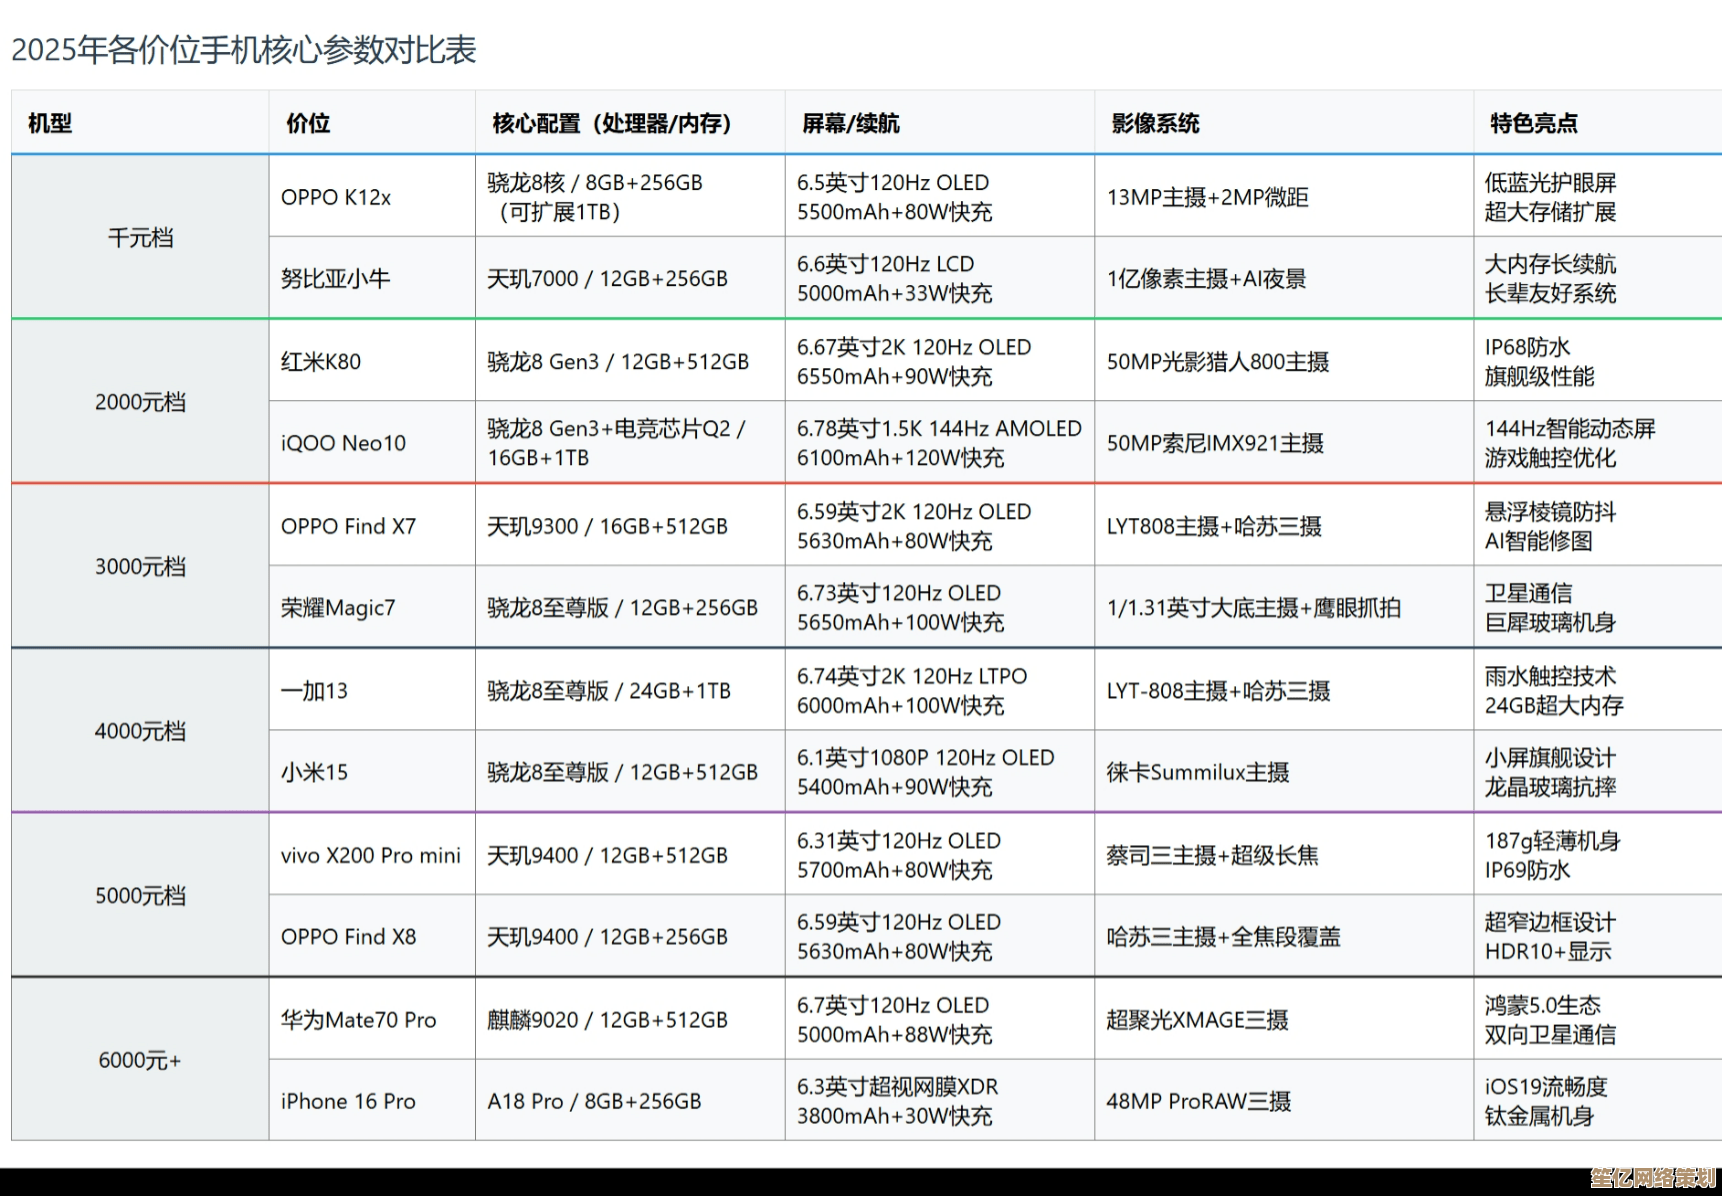1722x1196 pixels.
Task: Click the 价位 column header
Action: click(372, 123)
